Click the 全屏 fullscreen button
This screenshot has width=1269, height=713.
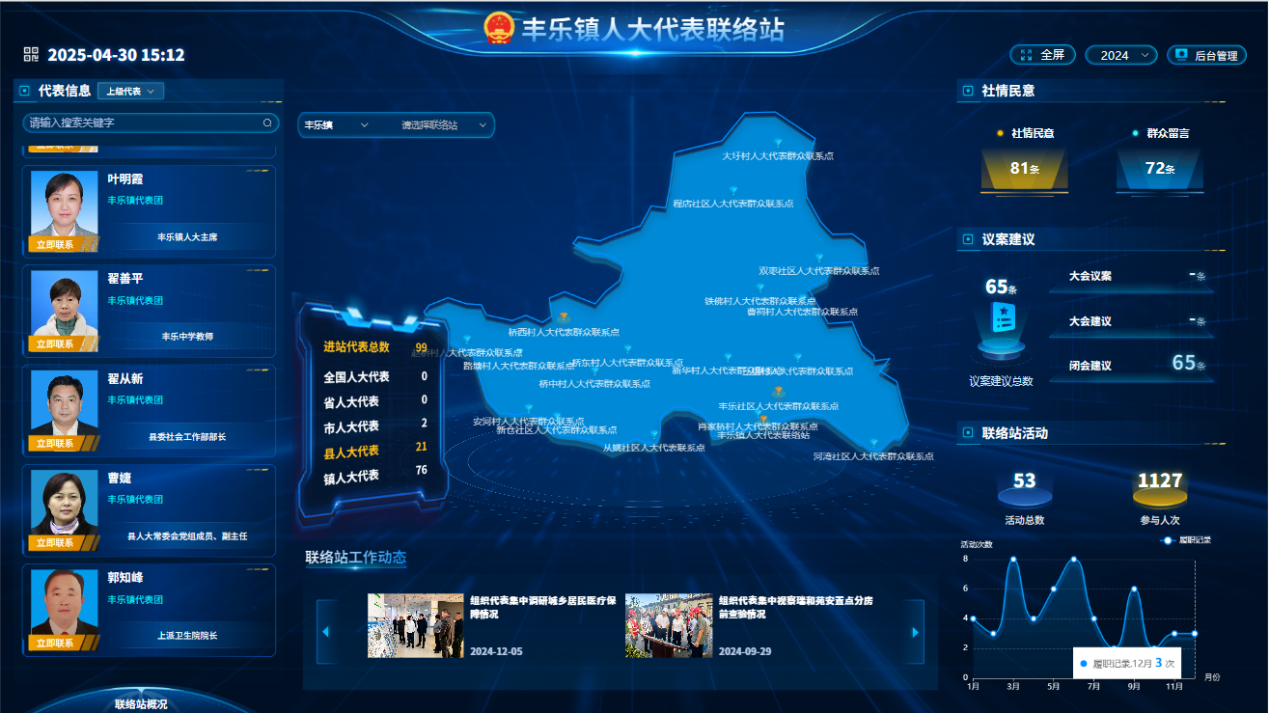click(x=1047, y=55)
